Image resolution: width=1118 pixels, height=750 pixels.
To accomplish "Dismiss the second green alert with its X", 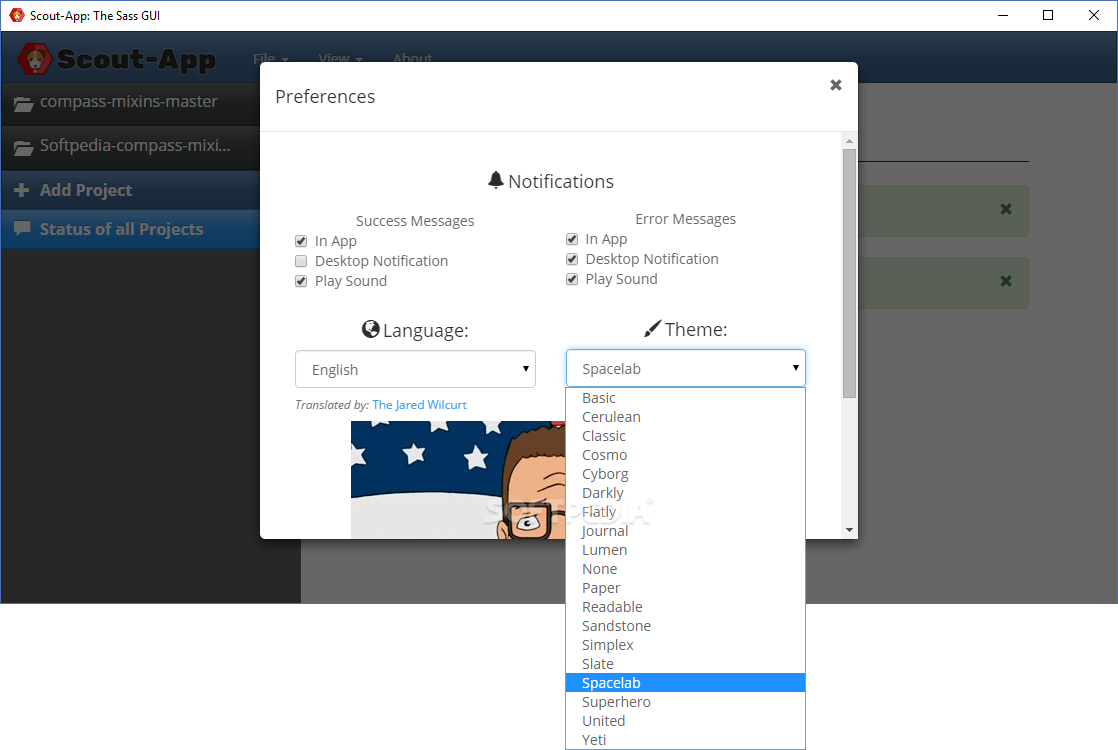I will [x=1005, y=281].
